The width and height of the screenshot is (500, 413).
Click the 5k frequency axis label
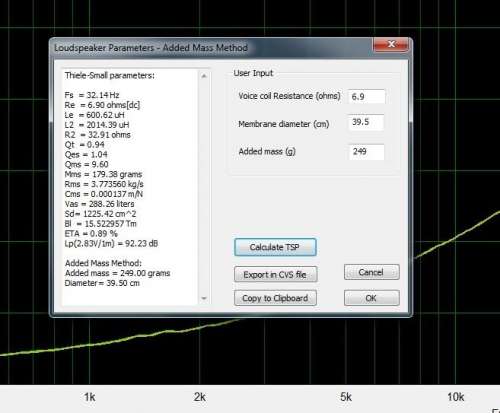[x=346, y=397]
